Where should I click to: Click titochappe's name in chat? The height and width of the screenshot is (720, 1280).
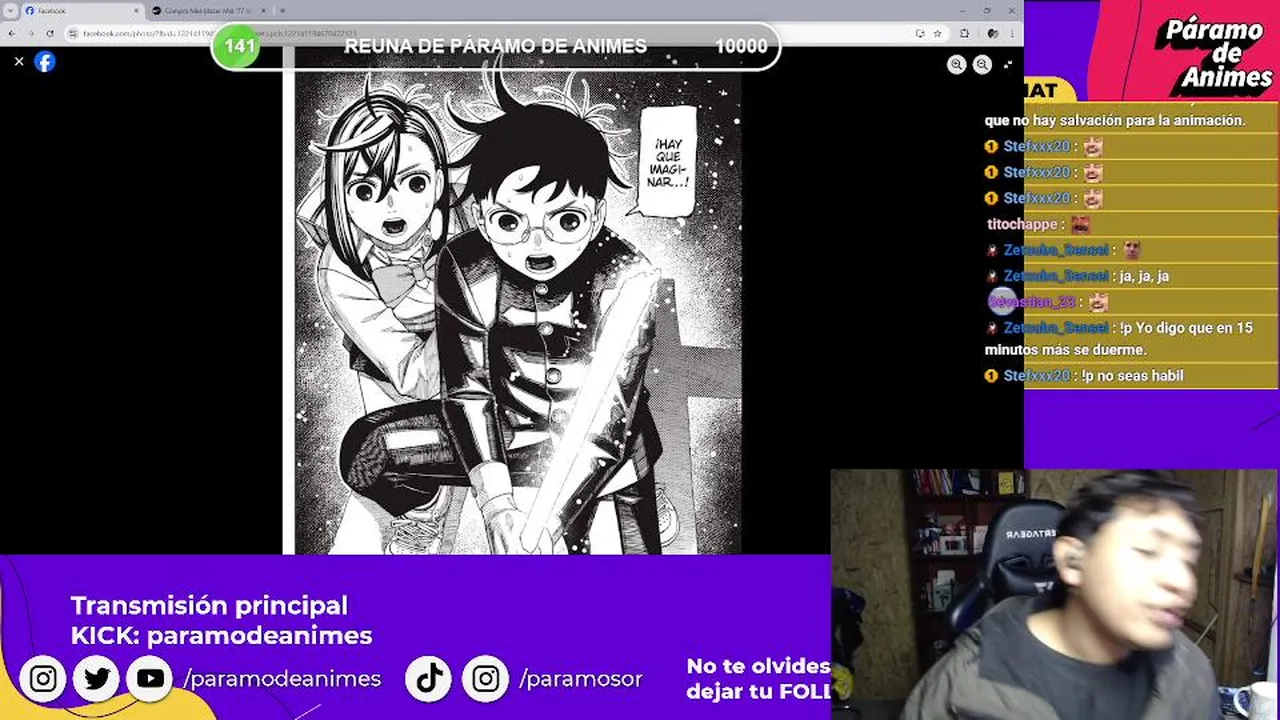[x=1022, y=224]
